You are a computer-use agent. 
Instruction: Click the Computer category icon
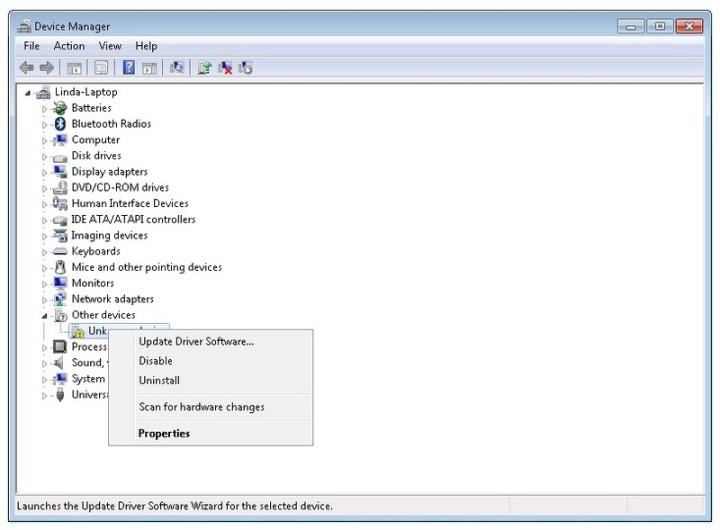click(60, 140)
